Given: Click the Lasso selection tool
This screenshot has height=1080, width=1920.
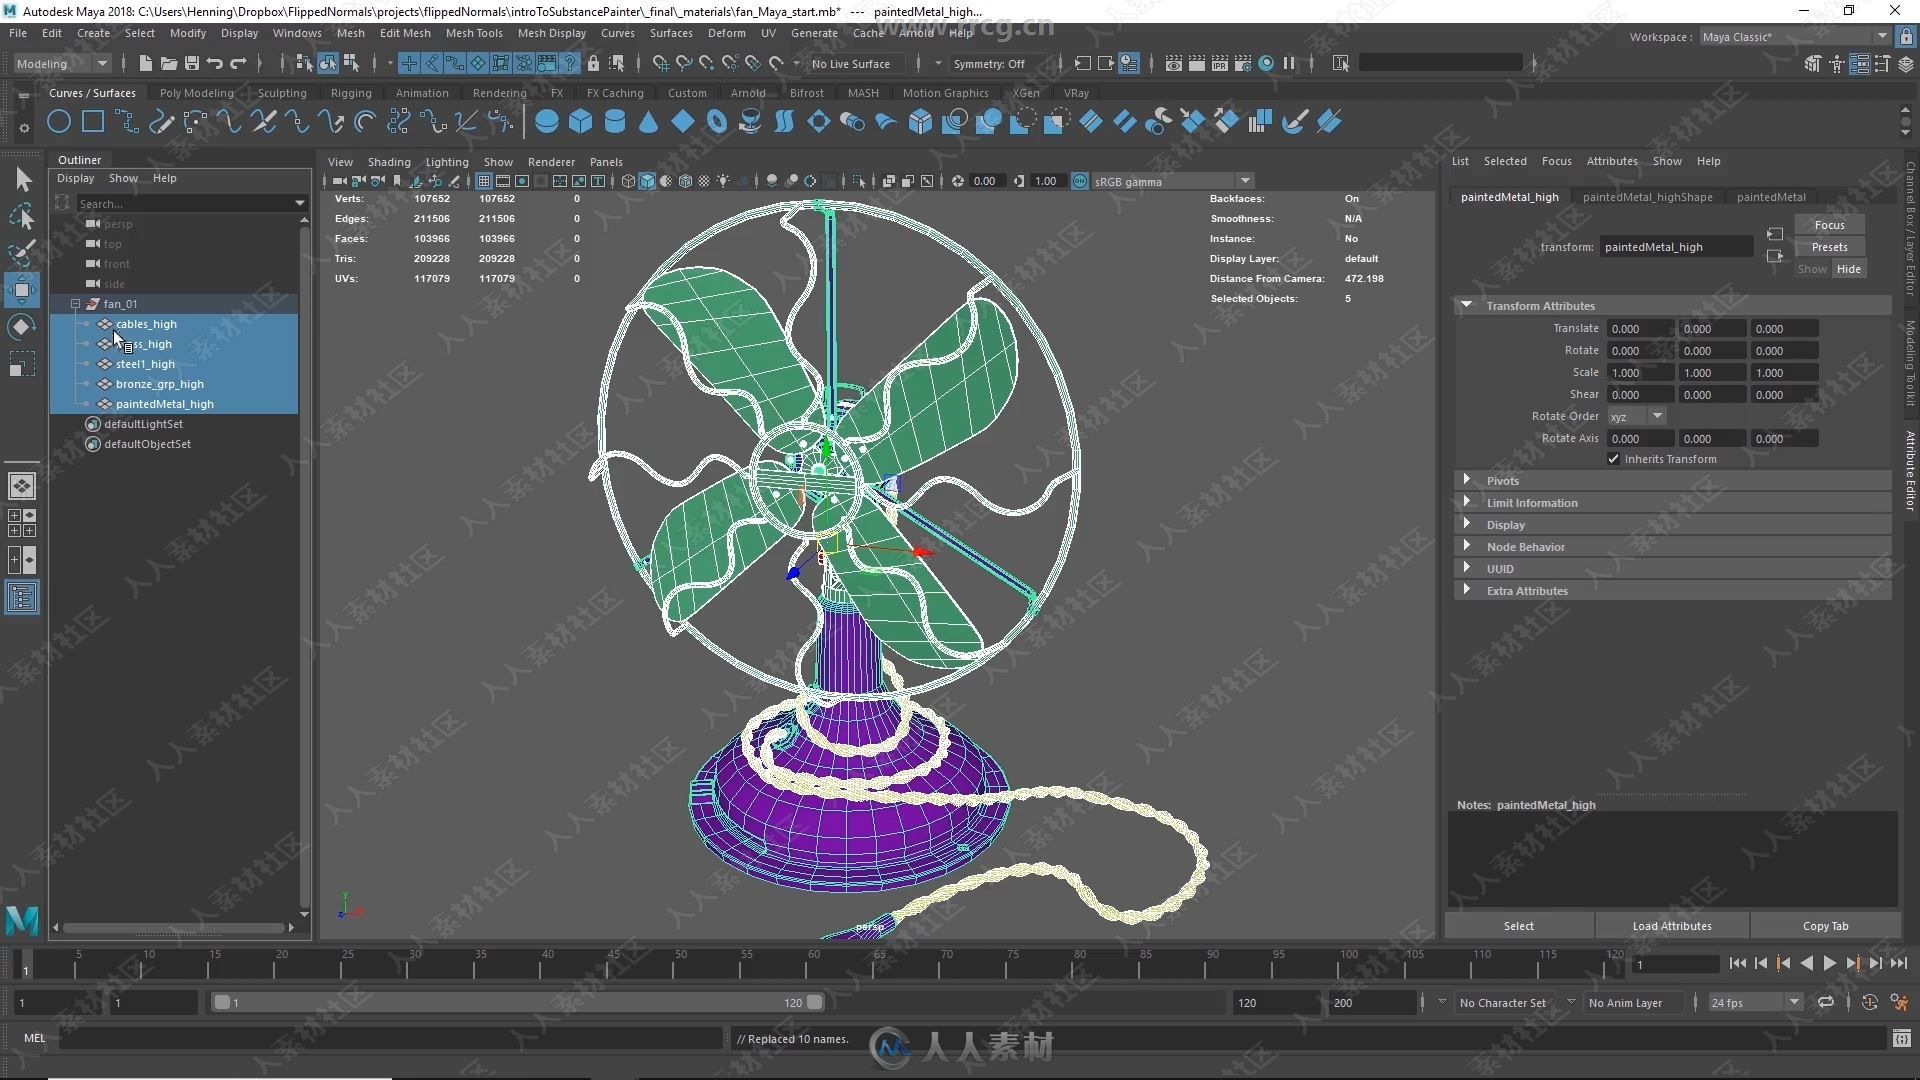Looking at the screenshot, I should click(x=22, y=216).
